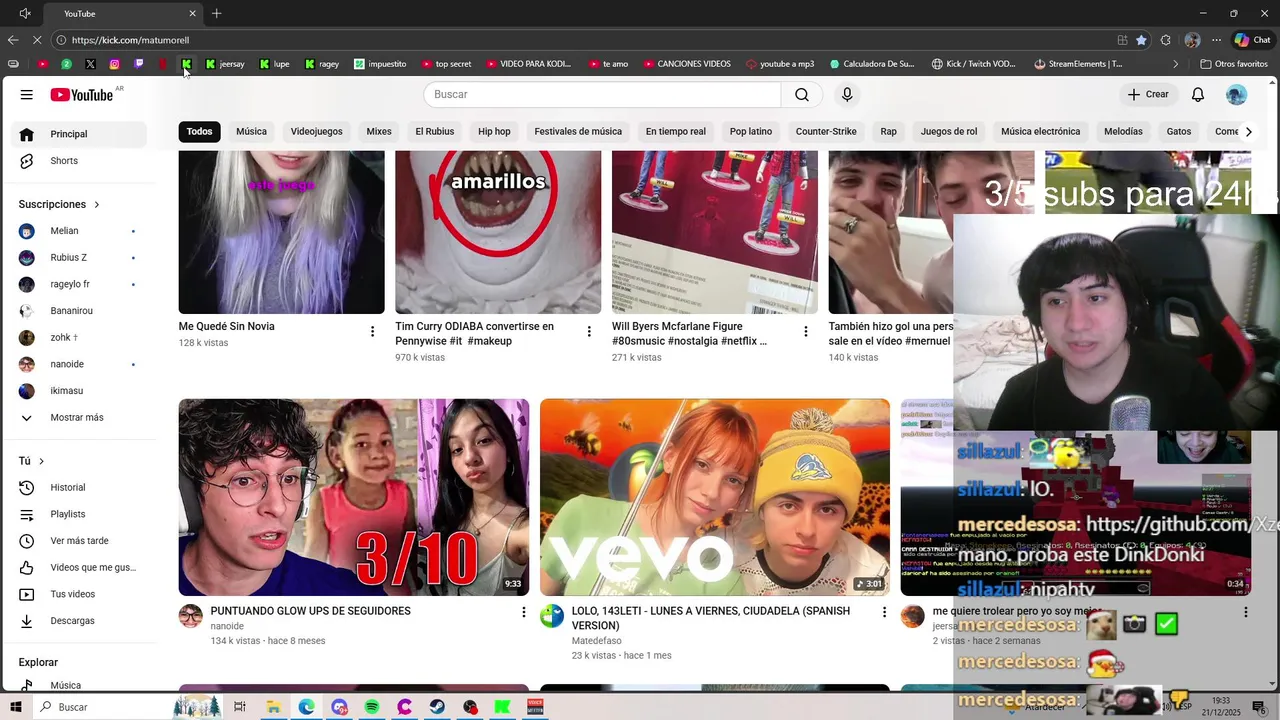Open the YouTube hamburger guide menu
Viewport: 1280px width, 720px height.
[x=27, y=94]
